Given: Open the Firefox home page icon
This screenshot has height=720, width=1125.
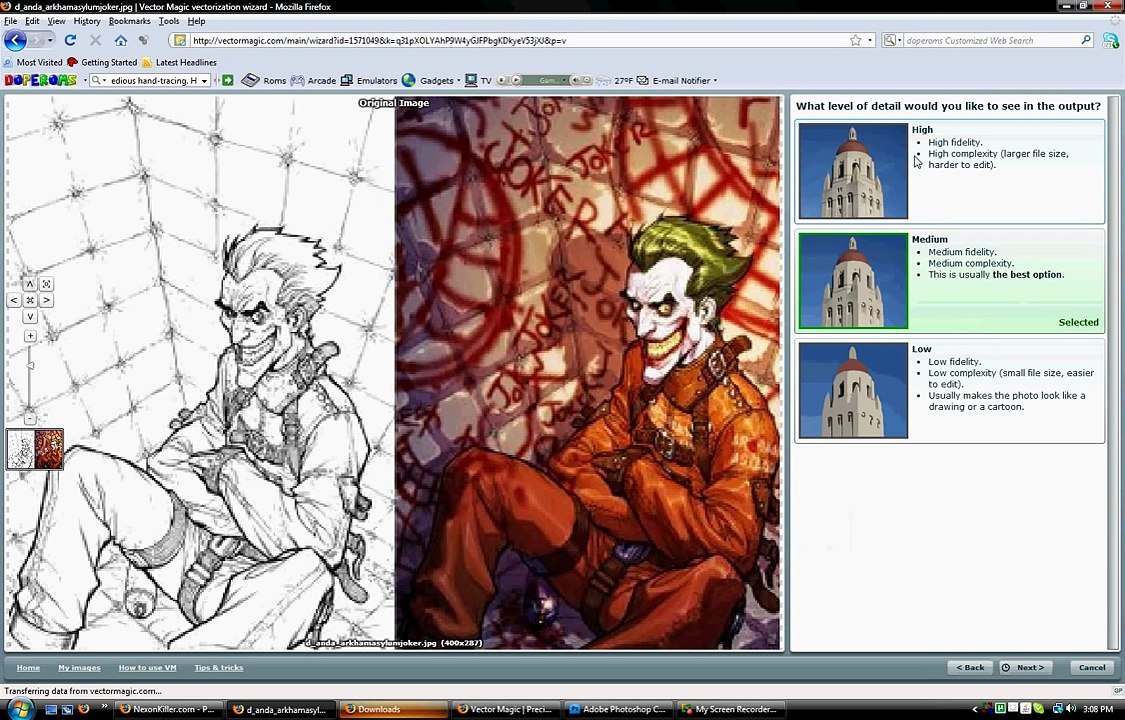Looking at the screenshot, I should (121, 40).
